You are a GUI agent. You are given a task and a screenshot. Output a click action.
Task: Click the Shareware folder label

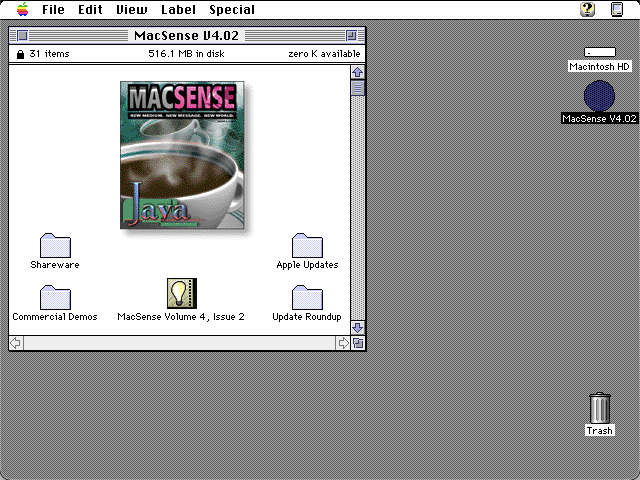pos(55,264)
